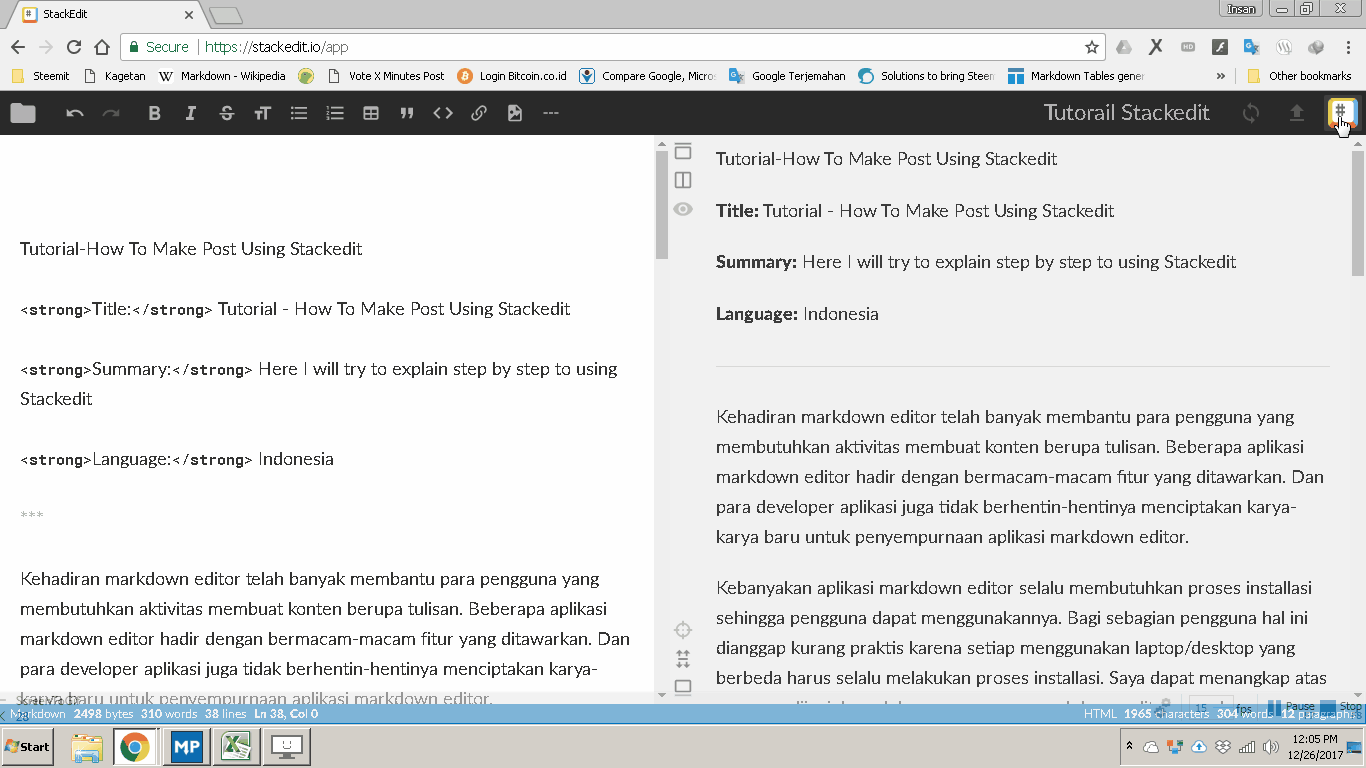Show hidden system tray icons
Screen dimensions: 1366x768
coord(1129,746)
